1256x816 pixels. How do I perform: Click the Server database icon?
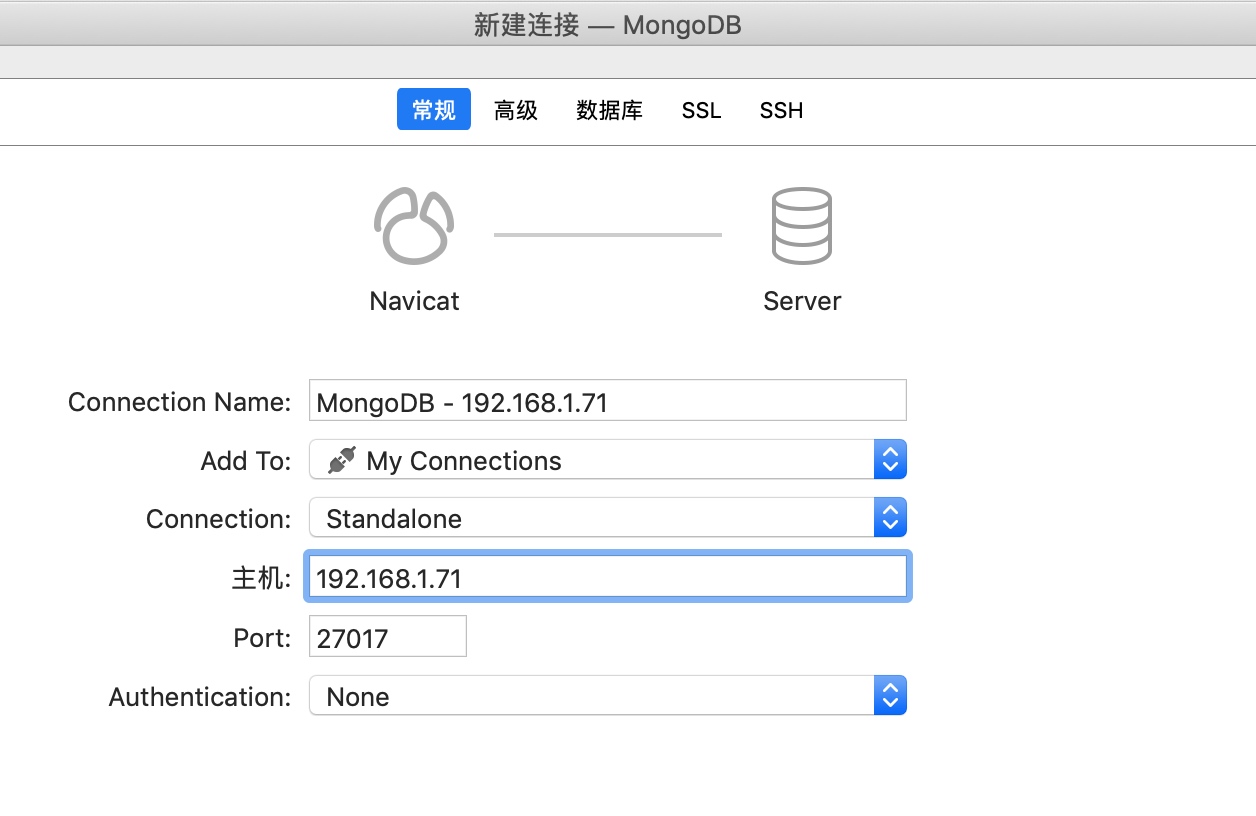pos(801,226)
